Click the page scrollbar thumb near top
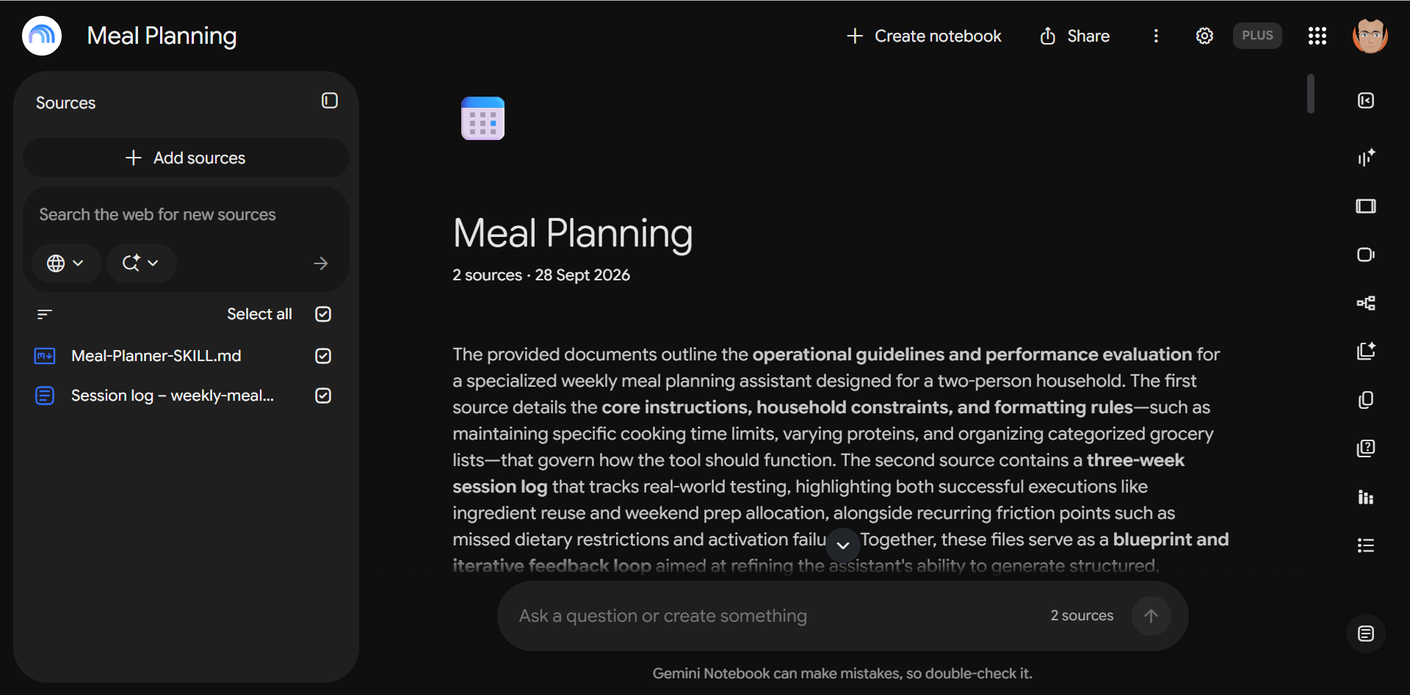 1311,94
